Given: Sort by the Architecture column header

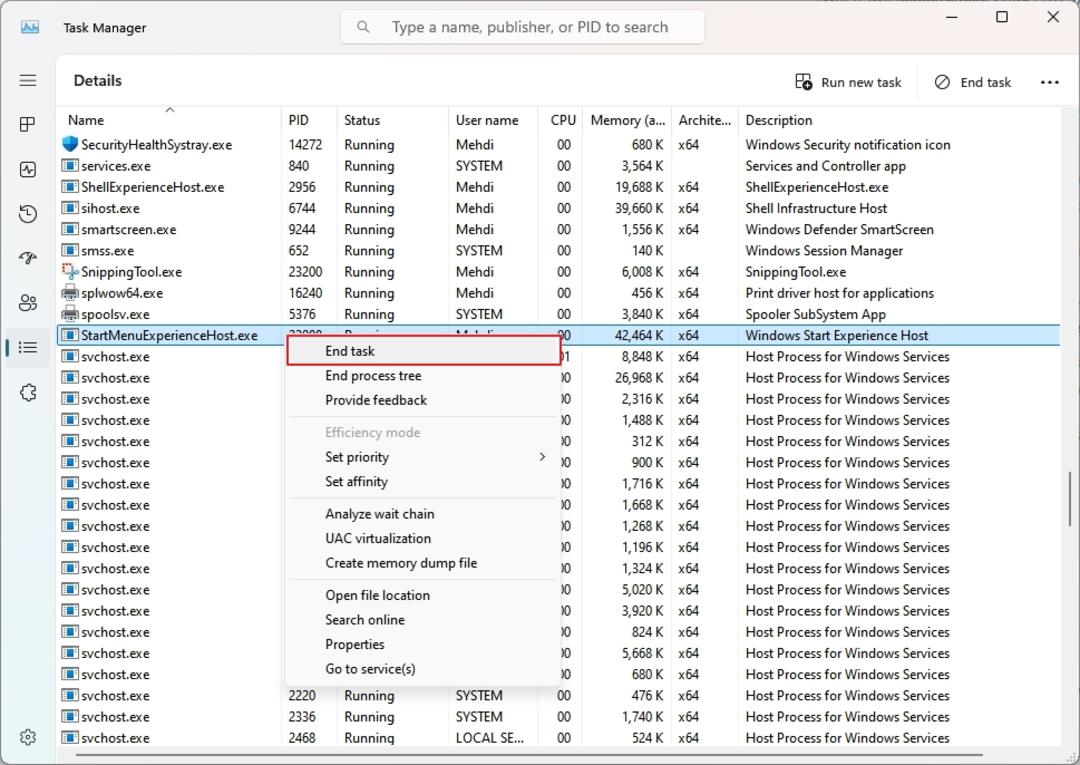Looking at the screenshot, I should coord(704,120).
